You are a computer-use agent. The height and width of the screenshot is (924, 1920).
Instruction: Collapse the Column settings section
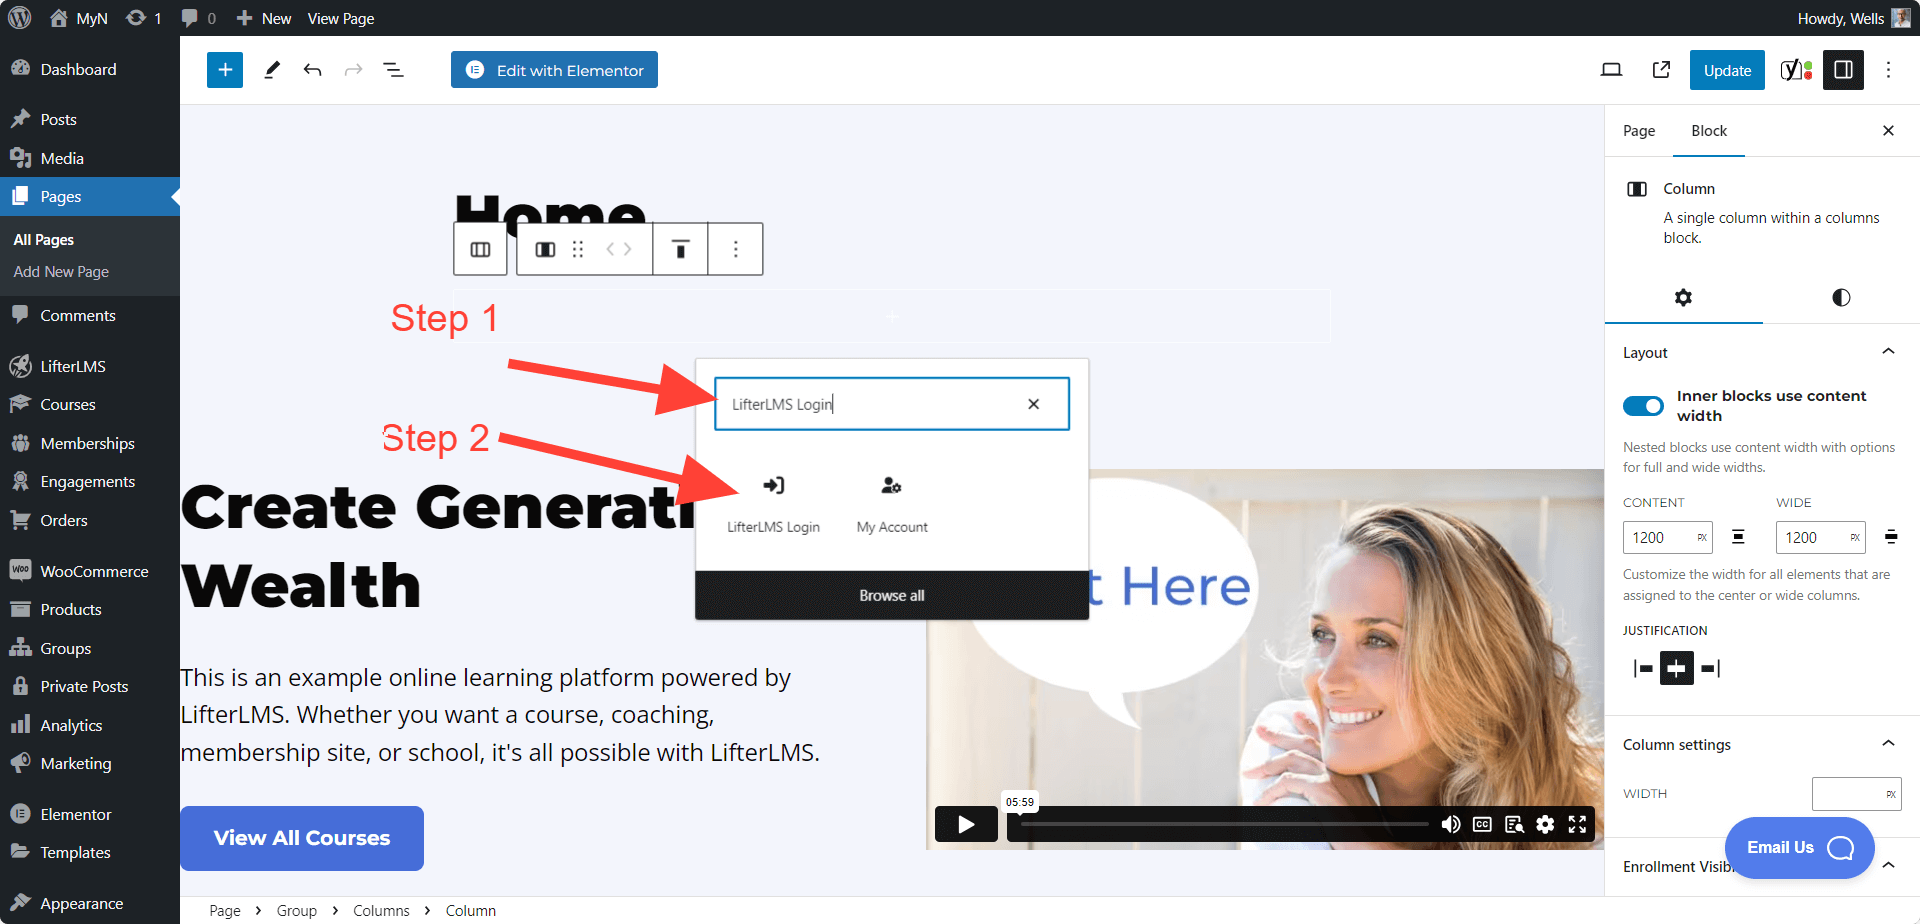click(x=1888, y=744)
